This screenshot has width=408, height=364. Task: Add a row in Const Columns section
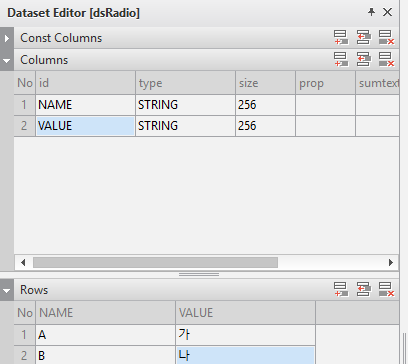[341, 37]
